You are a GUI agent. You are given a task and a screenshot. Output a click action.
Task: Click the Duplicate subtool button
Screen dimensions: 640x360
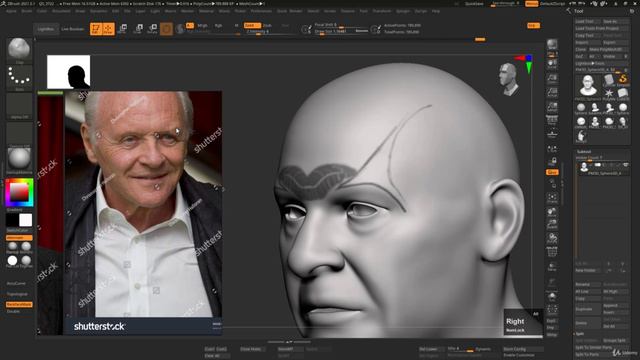coord(587,309)
